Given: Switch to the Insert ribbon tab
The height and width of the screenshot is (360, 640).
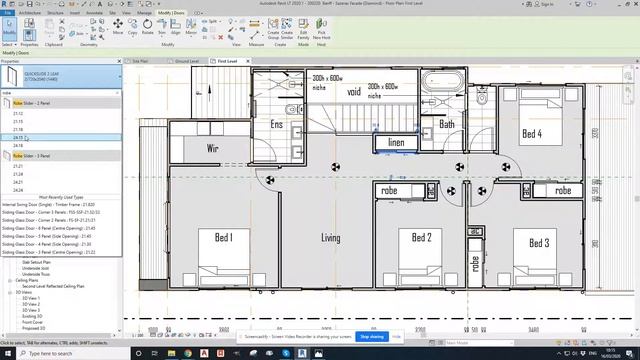Looking at the screenshot, I should 74,13.
